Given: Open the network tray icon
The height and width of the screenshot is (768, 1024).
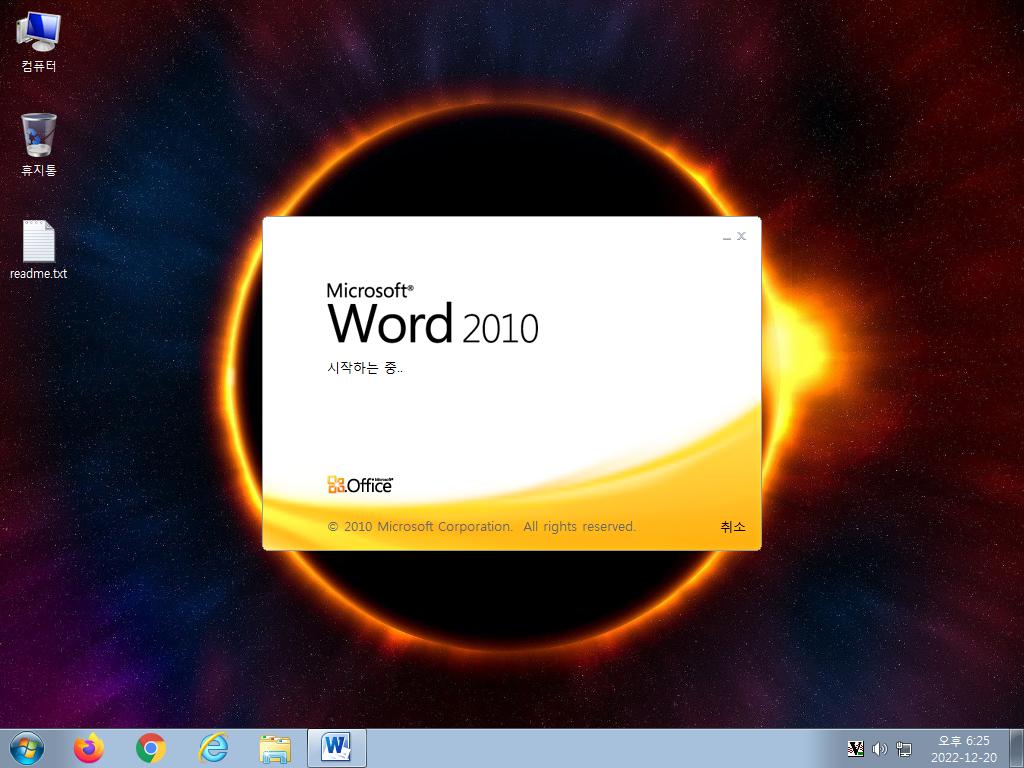Looking at the screenshot, I should click(x=904, y=748).
